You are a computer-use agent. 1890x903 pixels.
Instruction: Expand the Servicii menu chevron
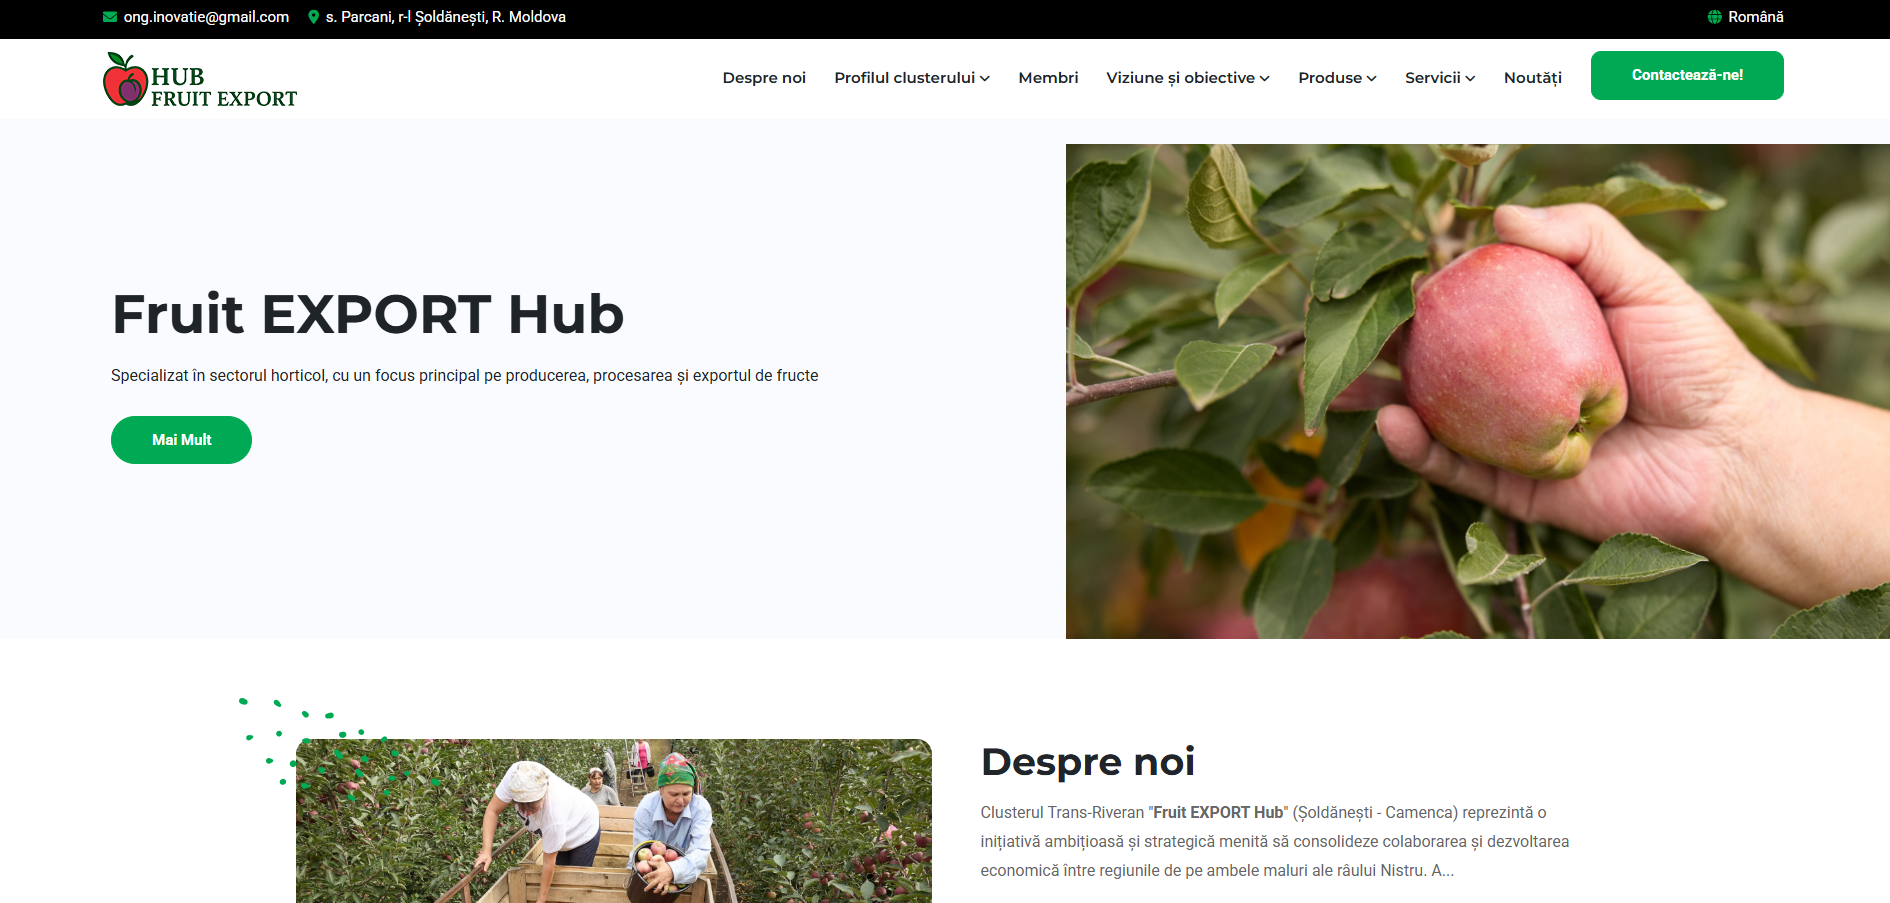click(1470, 79)
